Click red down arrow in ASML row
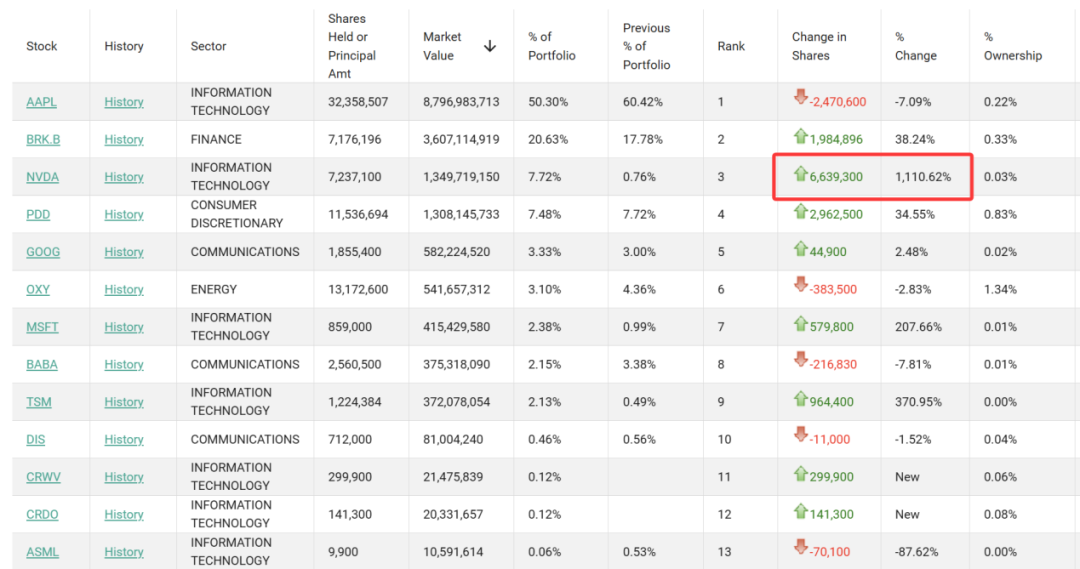 click(x=800, y=548)
